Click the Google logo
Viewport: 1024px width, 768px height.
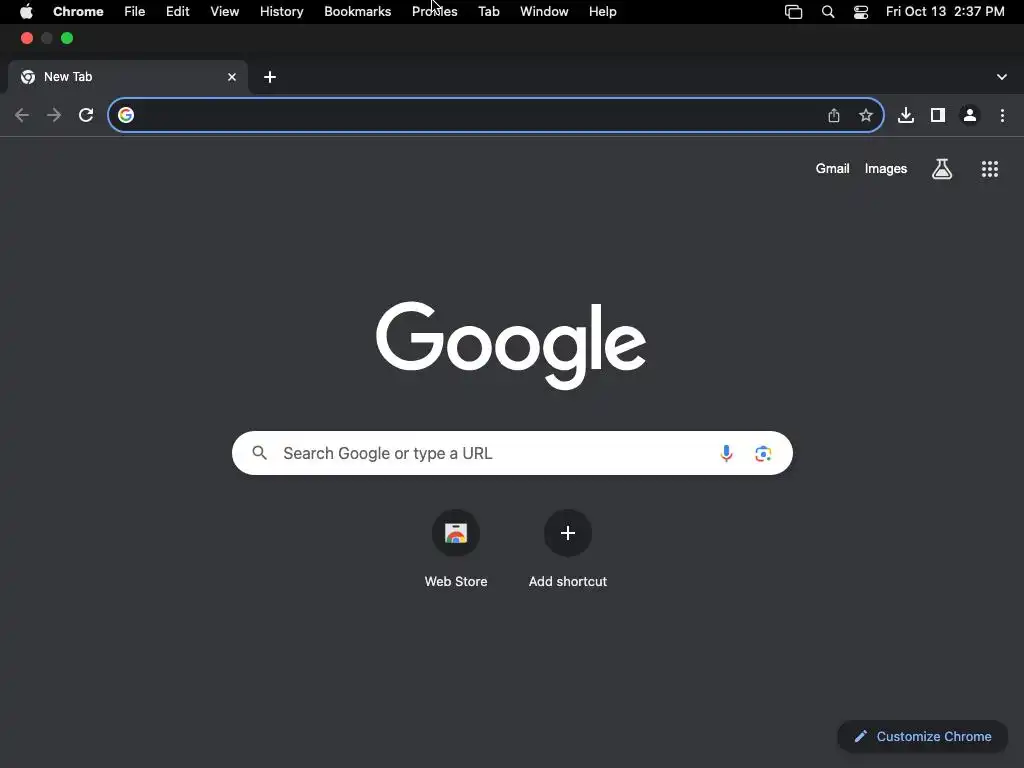point(511,345)
